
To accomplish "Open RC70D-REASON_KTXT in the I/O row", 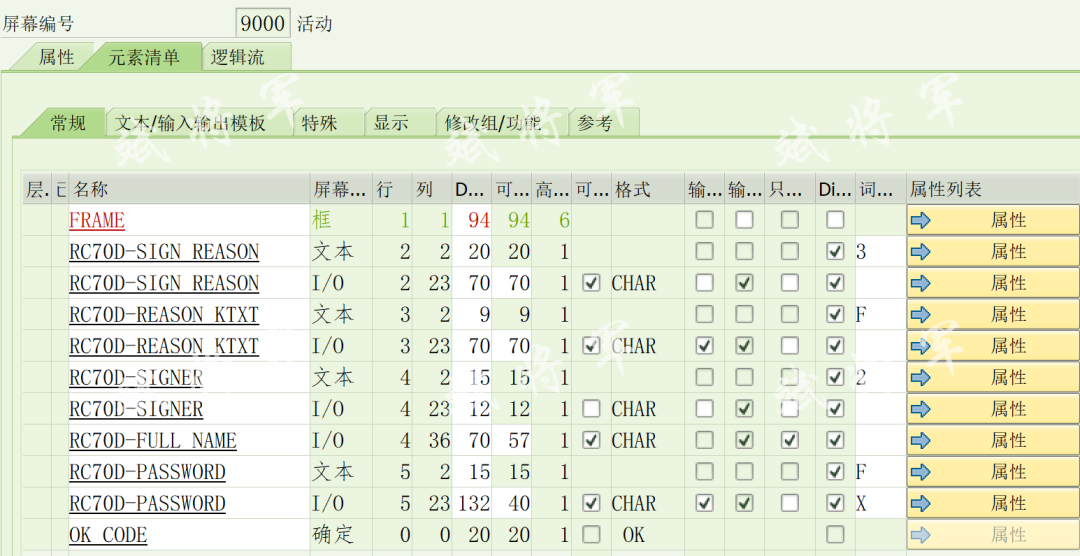I will point(164,346).
